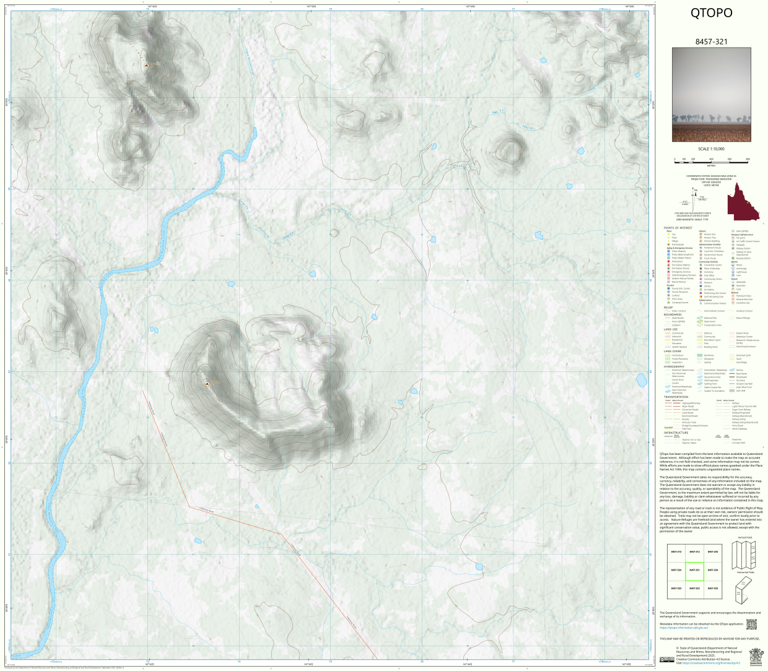The image size is (768, 671).
Task: Click the LAND COVER legend heading
Action: coord(672,351)
